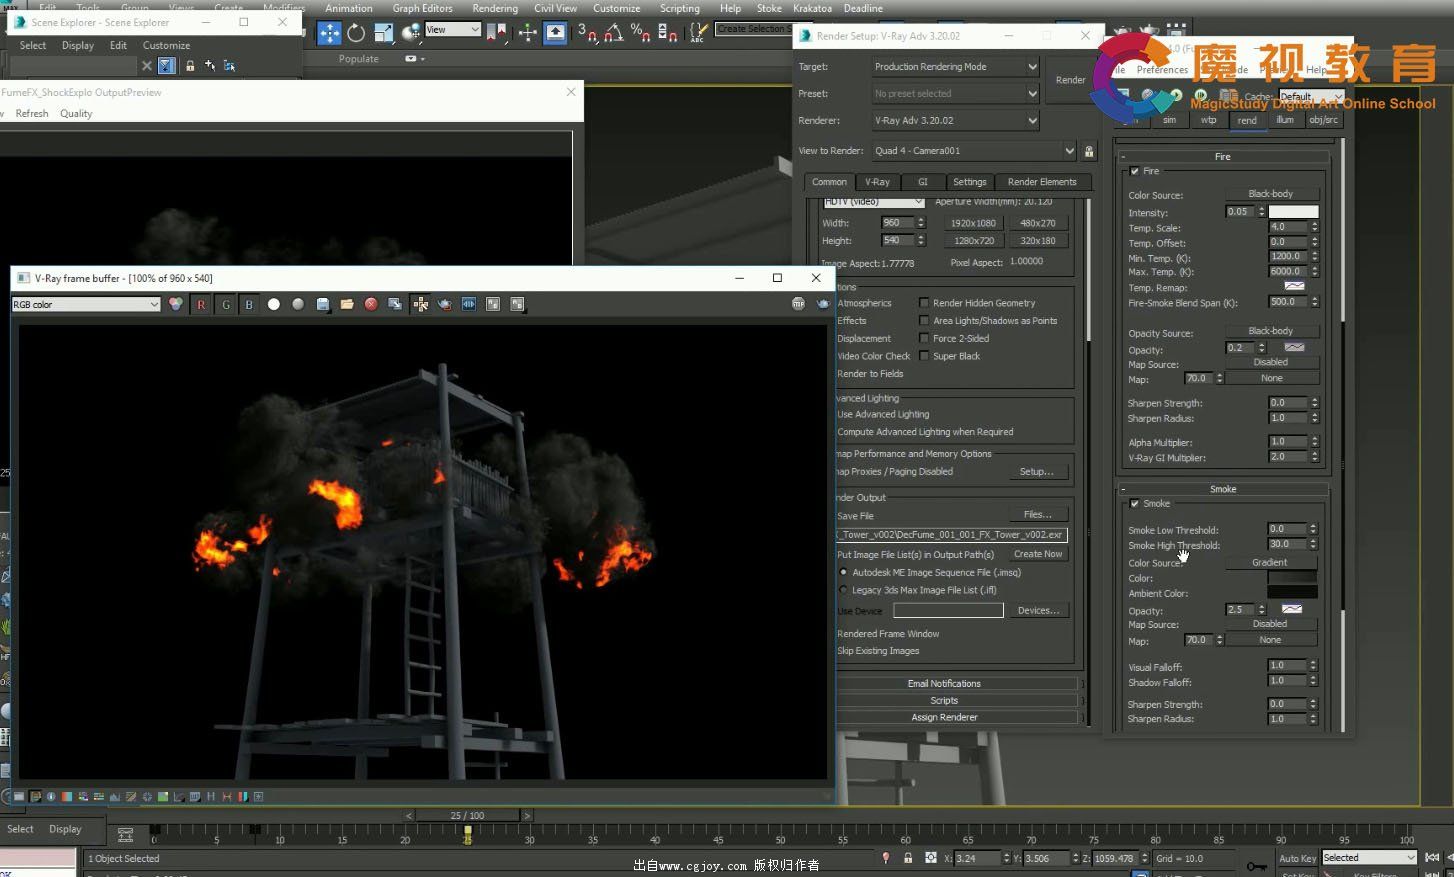1454x877 pixels.
Task: Toggle red channel in V-Ray frame buffer
Action: coord(201,304)
